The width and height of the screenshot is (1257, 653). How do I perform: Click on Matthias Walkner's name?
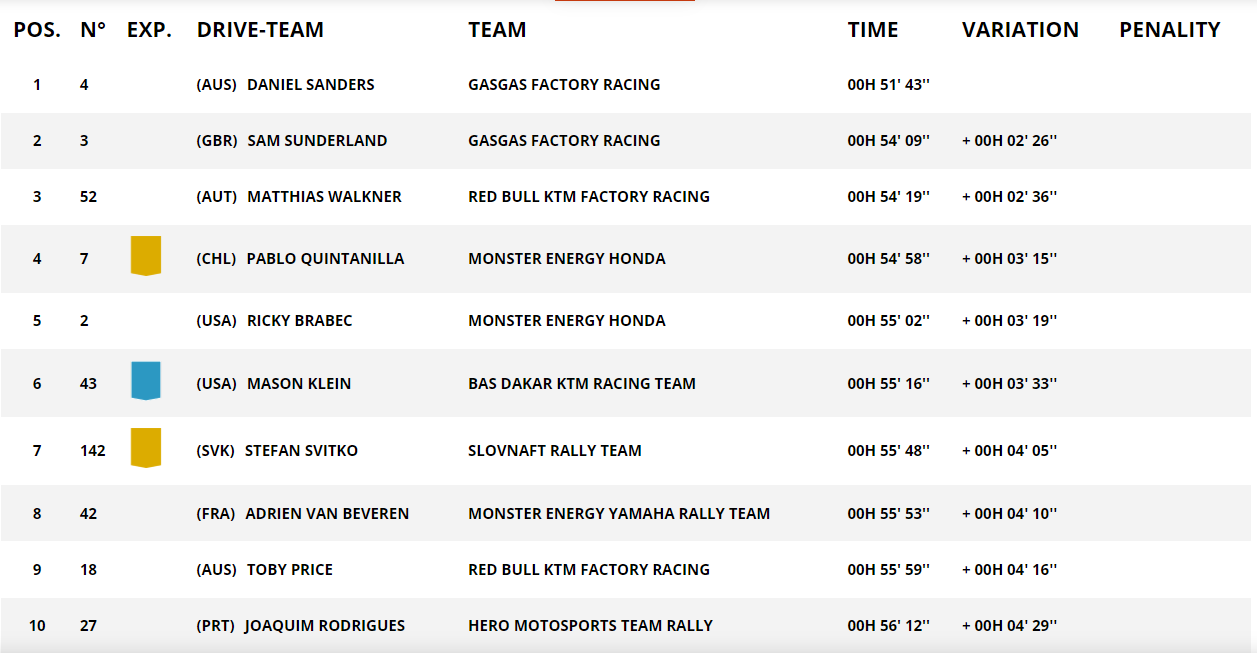point(324,197)
